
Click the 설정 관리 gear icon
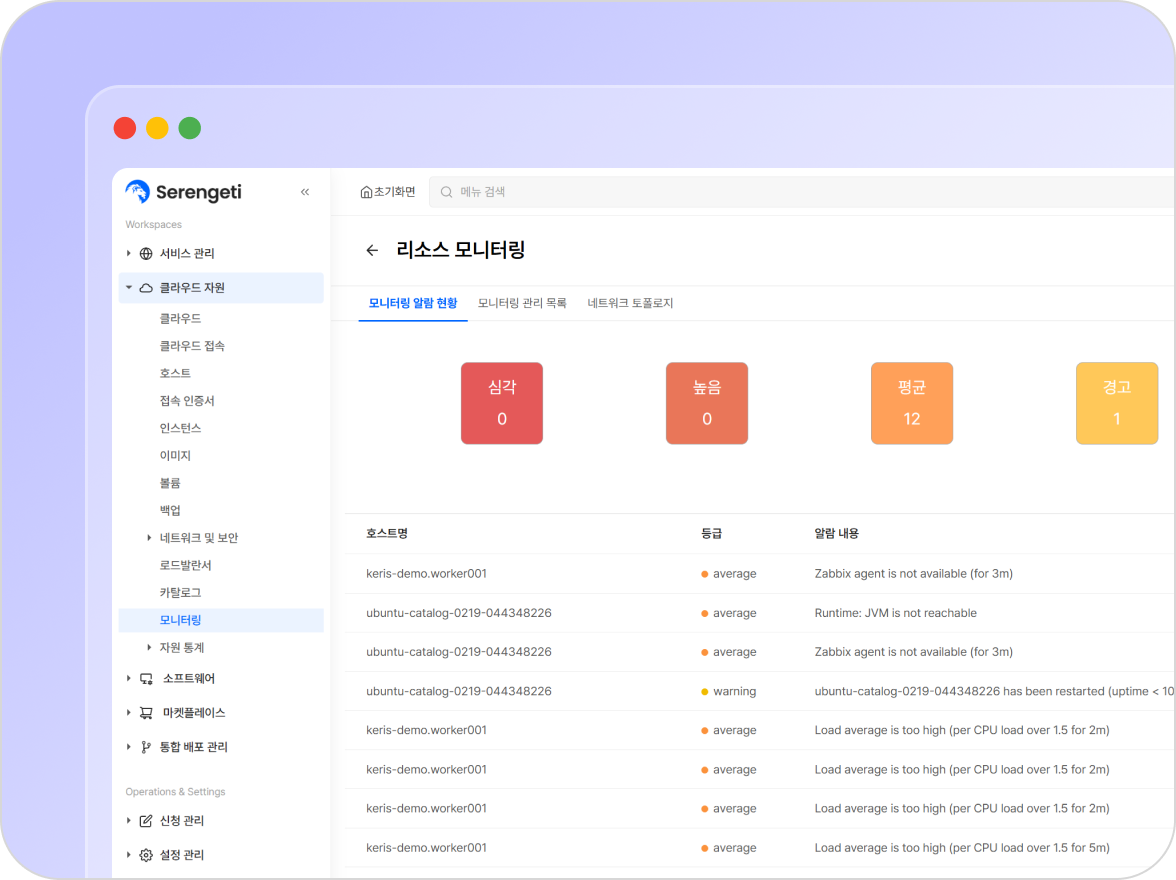click(146, 855)
